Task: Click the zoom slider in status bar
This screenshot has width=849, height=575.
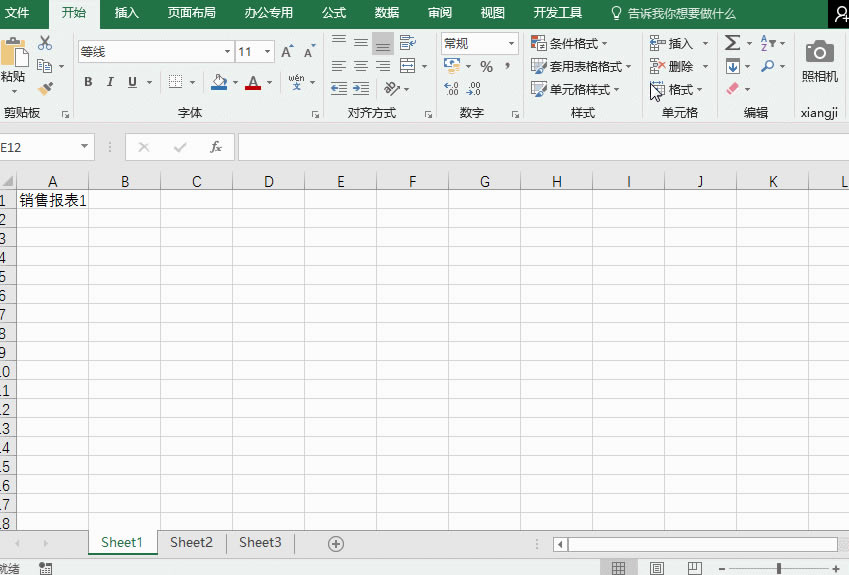Action: 778,568
